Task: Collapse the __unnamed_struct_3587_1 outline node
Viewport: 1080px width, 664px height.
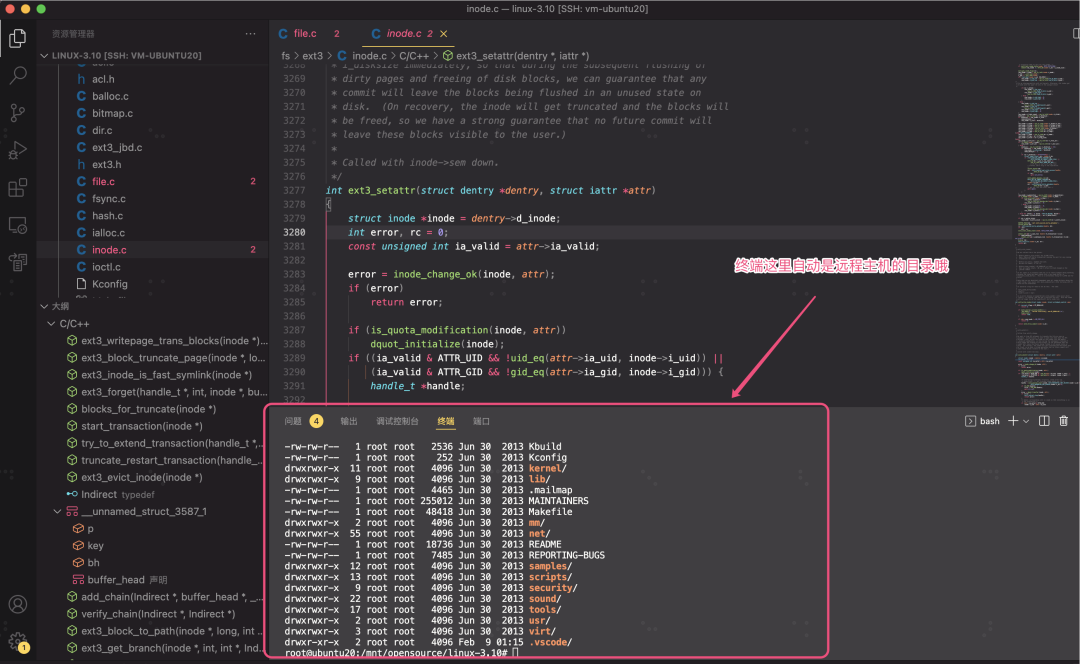Action: 58,511
